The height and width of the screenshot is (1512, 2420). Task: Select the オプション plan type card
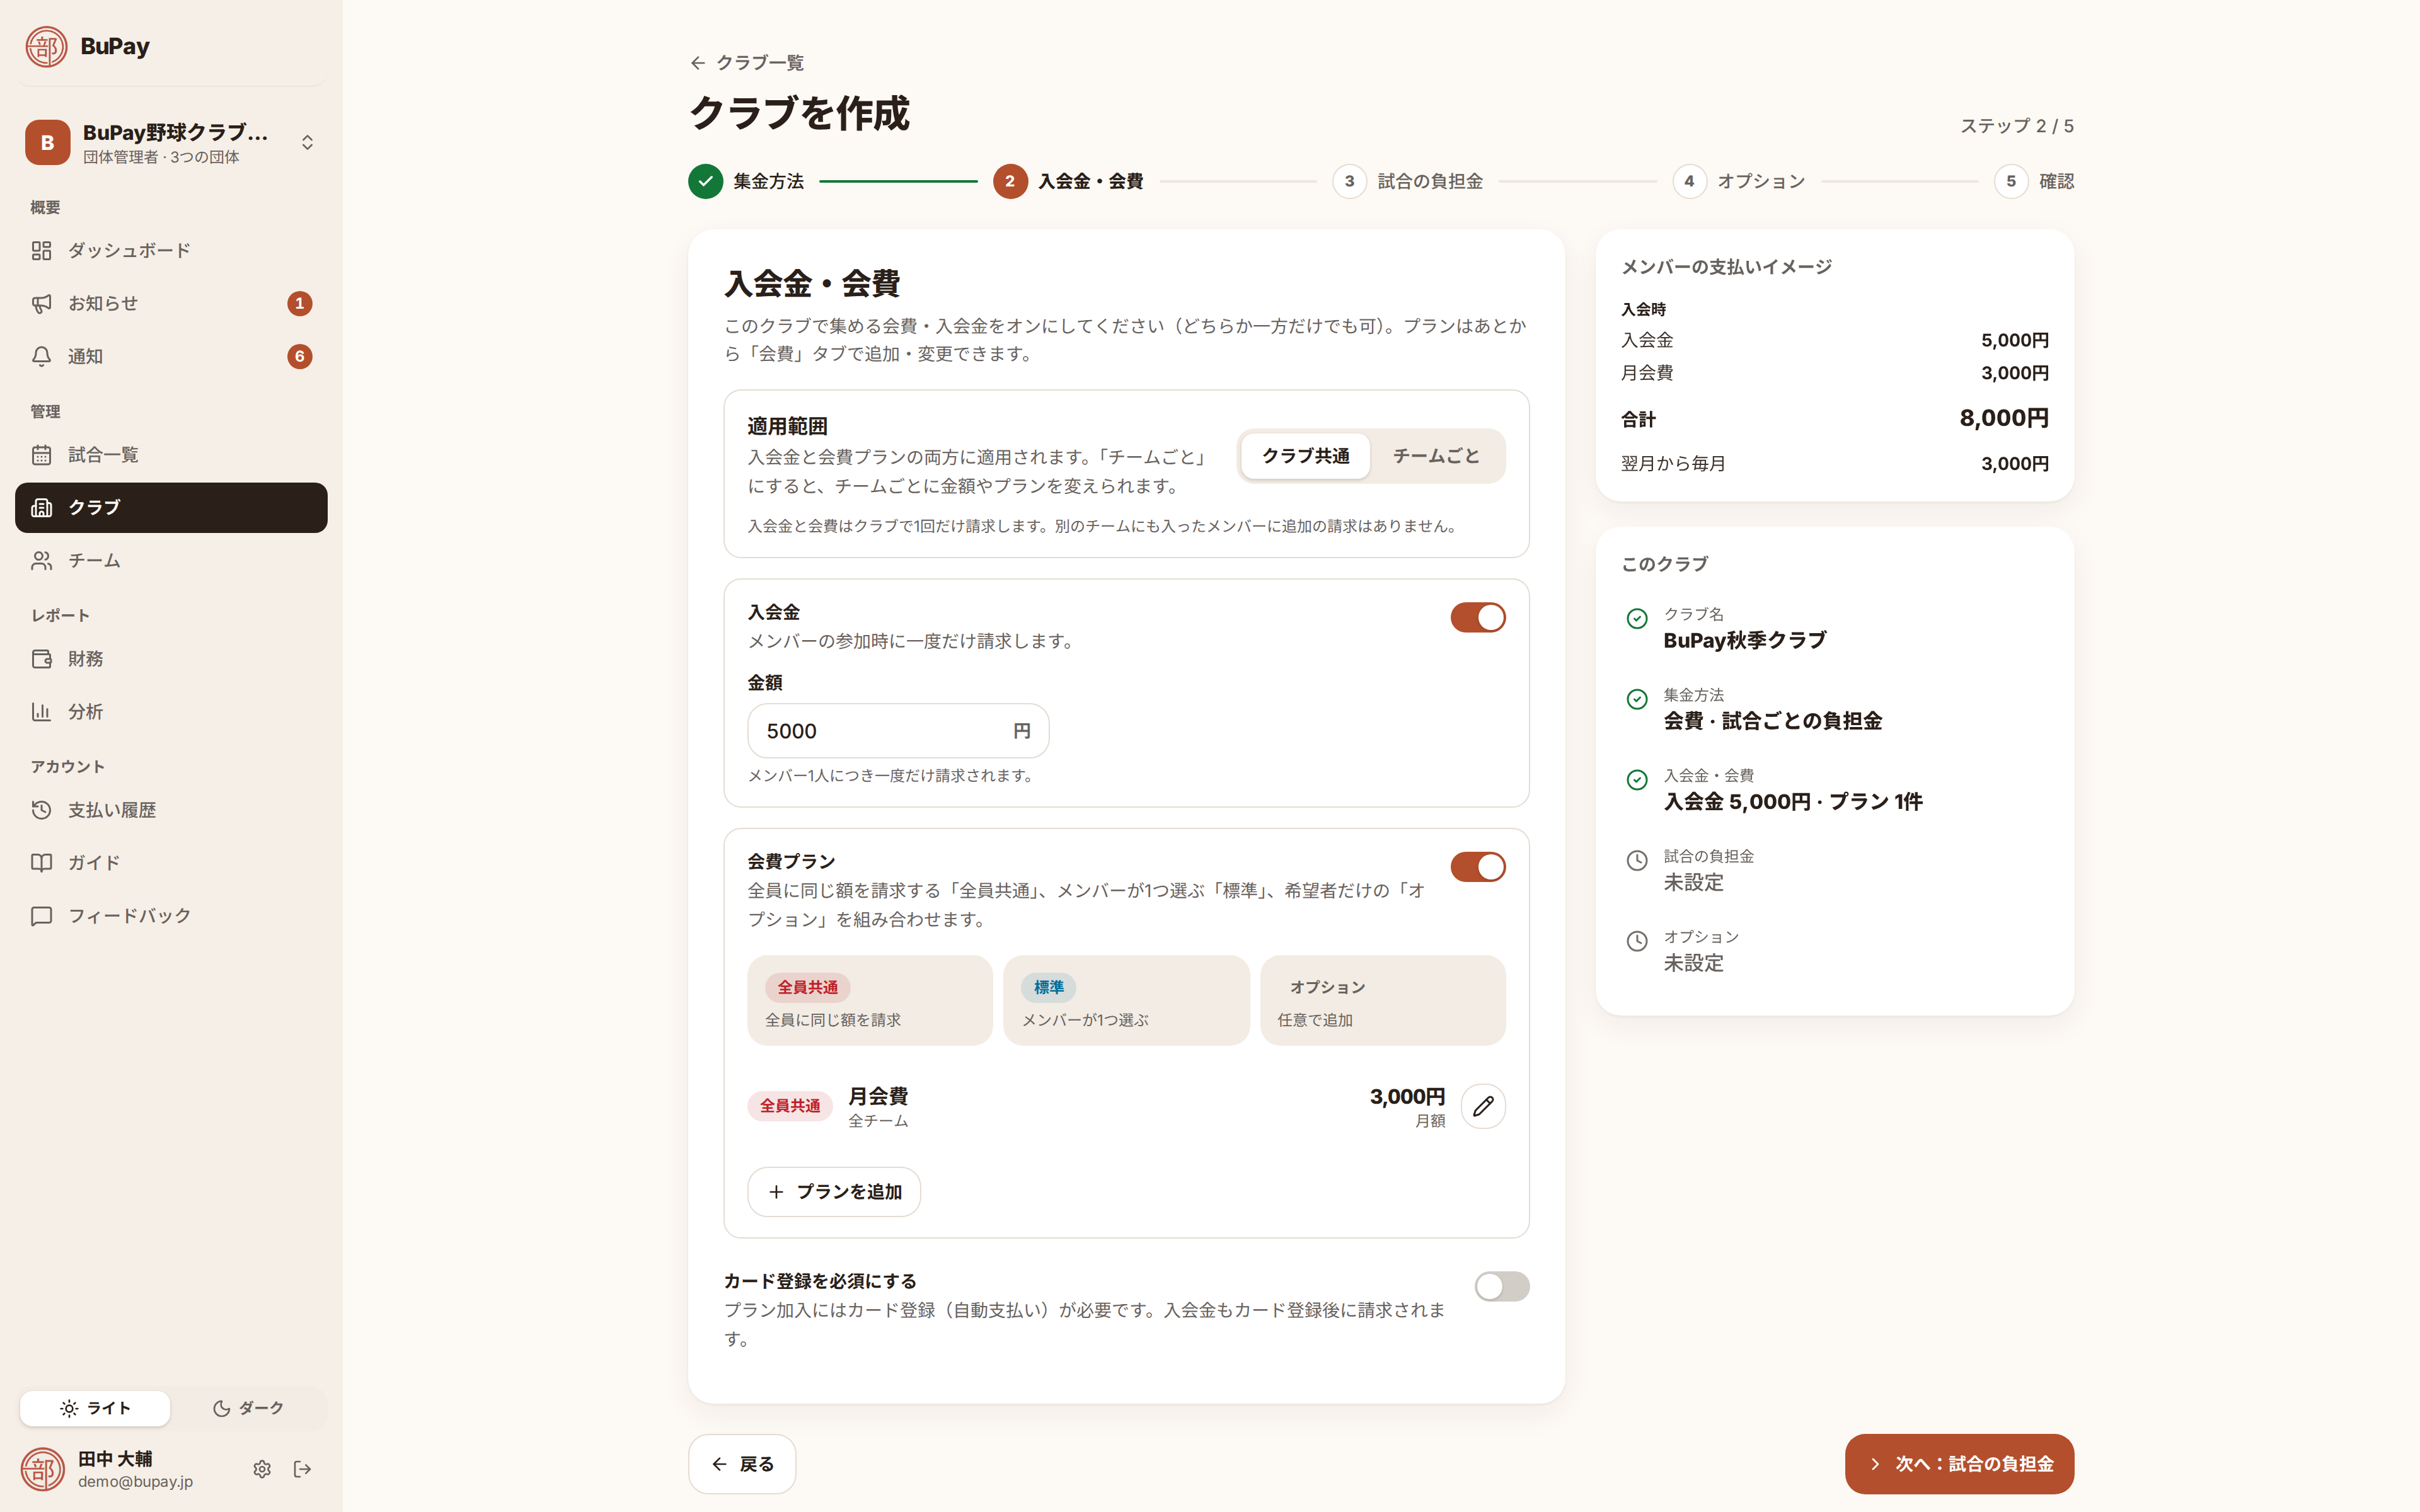[1383, 1001]
